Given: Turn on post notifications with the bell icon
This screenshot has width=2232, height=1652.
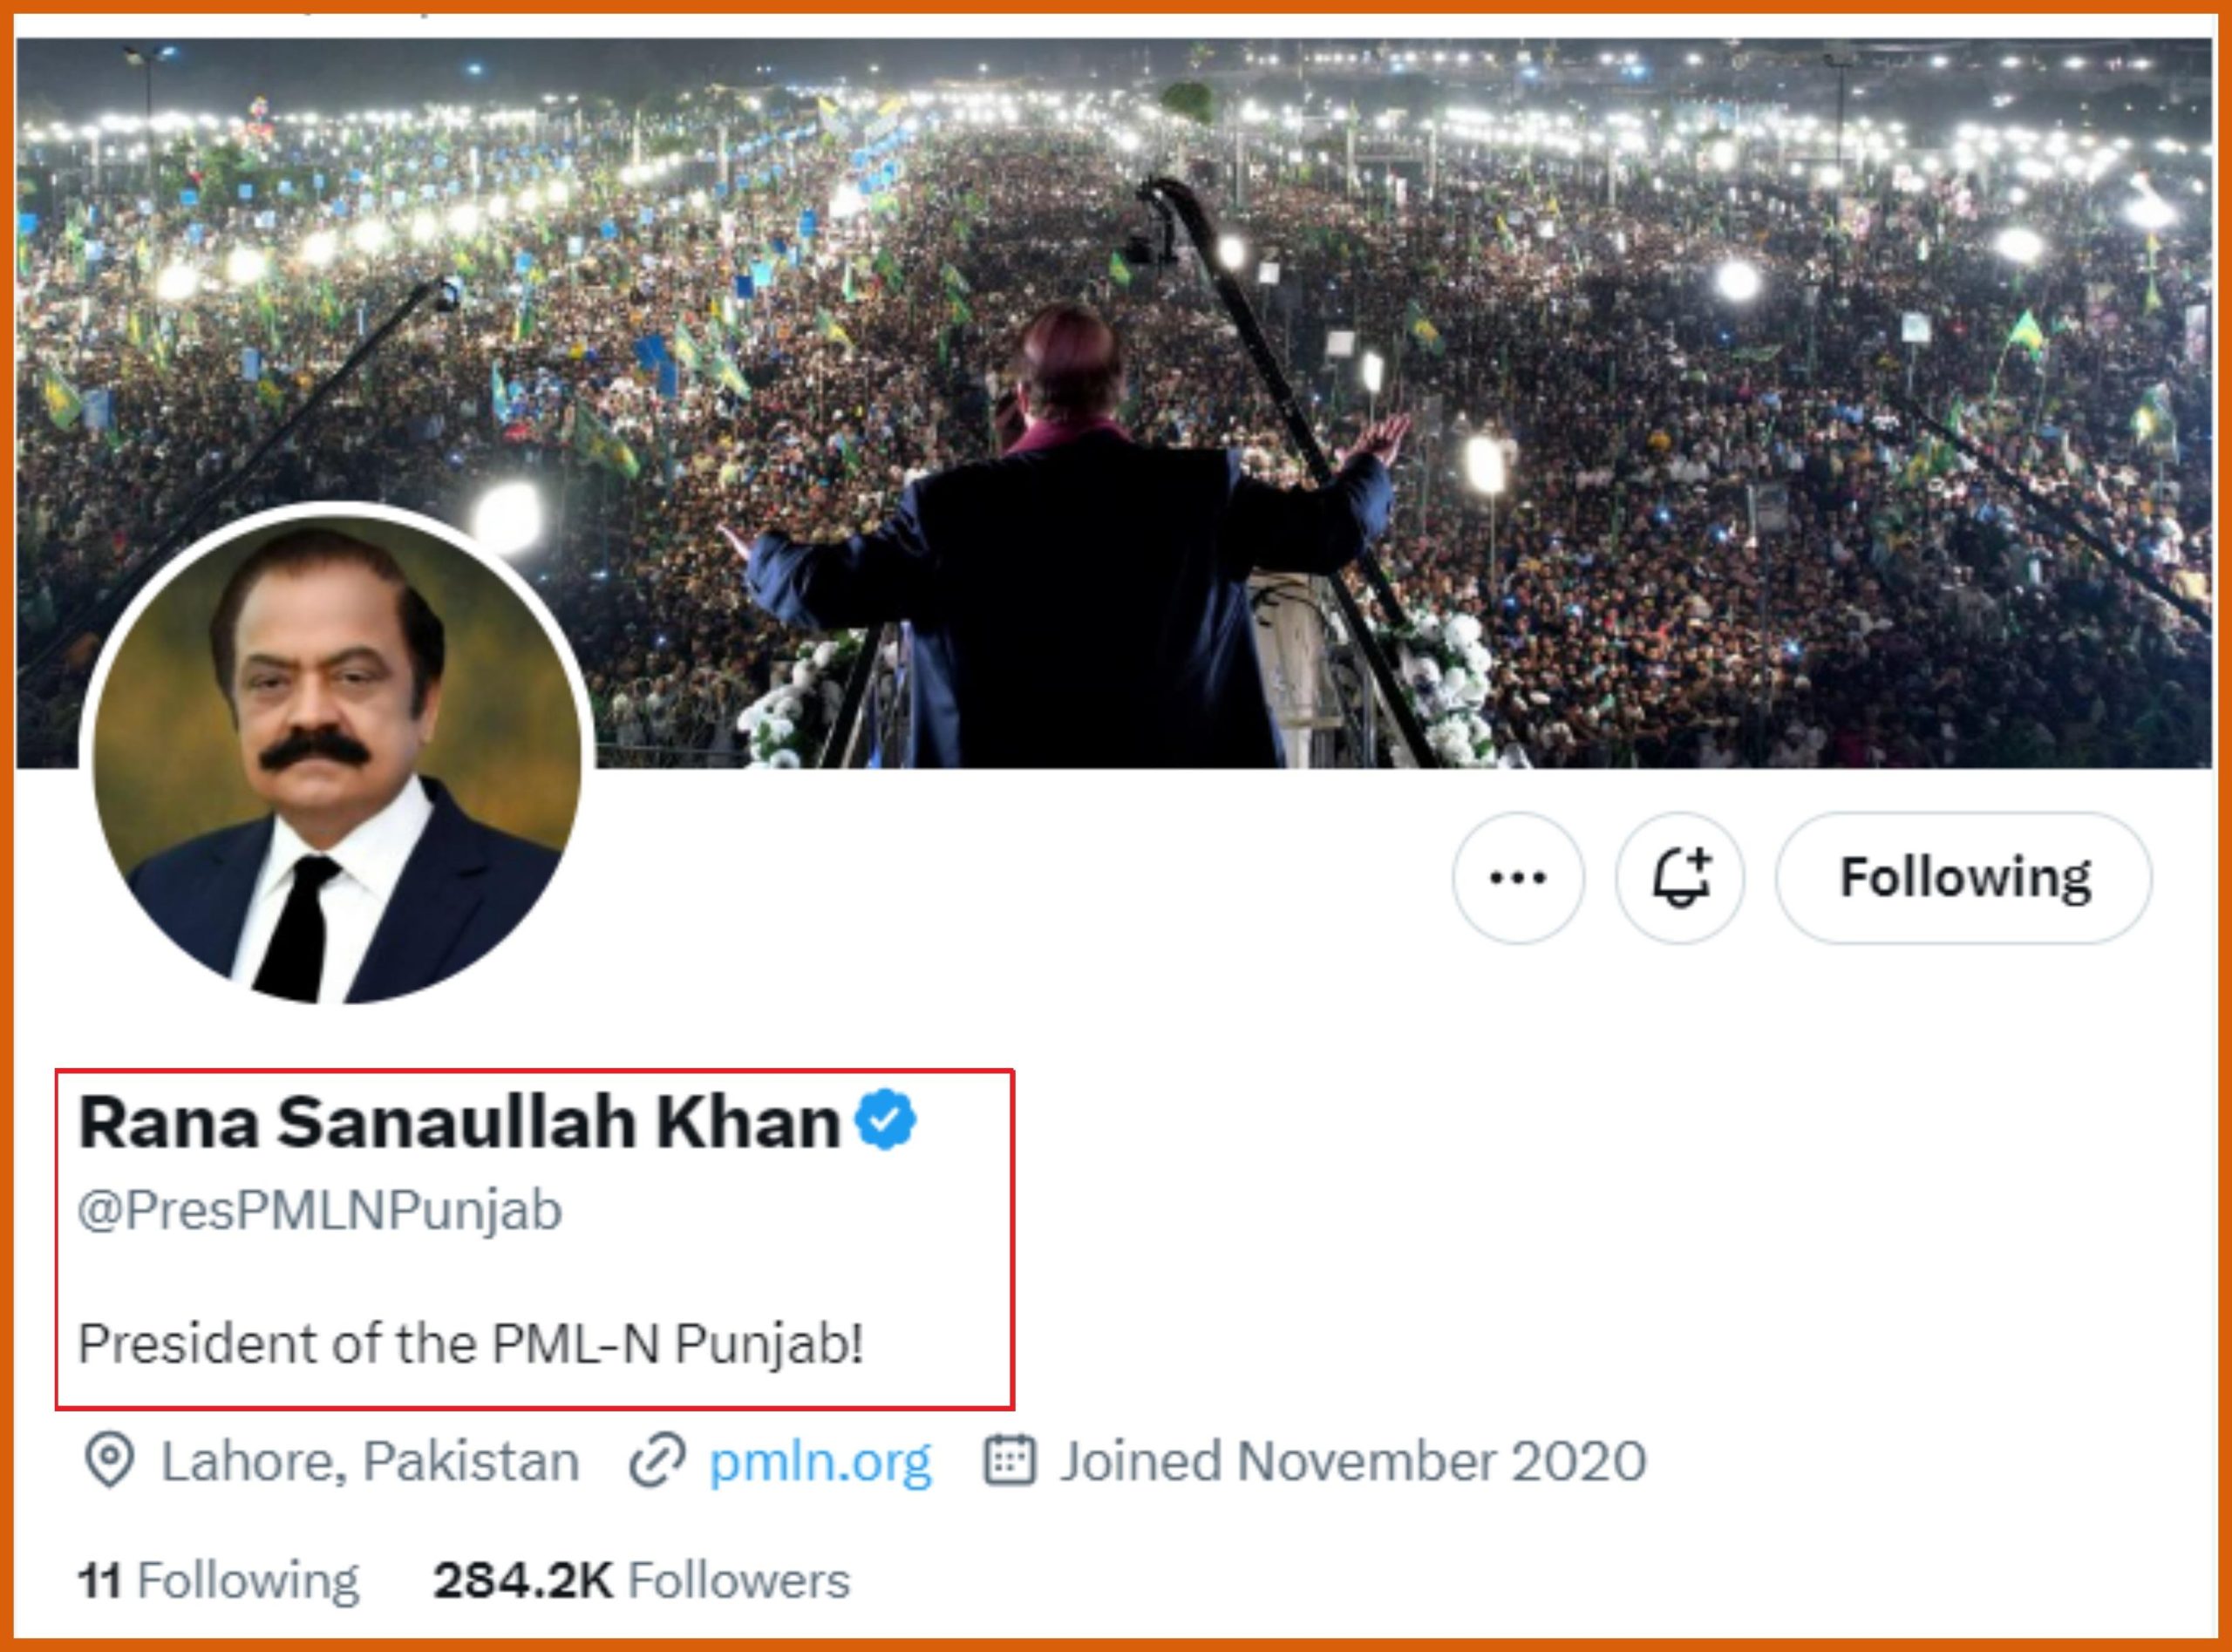Looking at the screenshot, I should pyautogui.click(x=1680, y=877).
